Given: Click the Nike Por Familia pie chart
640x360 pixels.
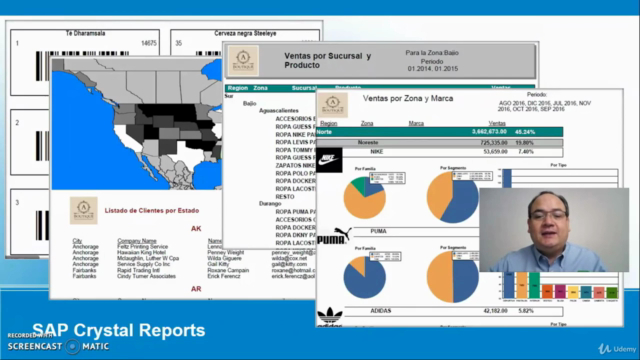Looking at the screenshot, I should pos(364,198).
